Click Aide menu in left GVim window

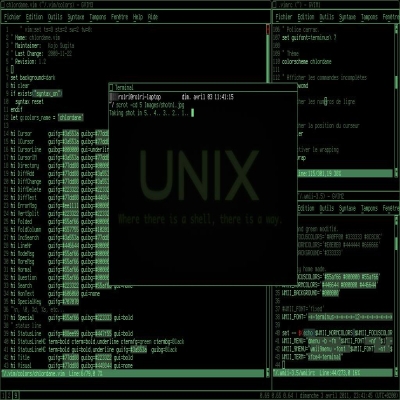153,17
